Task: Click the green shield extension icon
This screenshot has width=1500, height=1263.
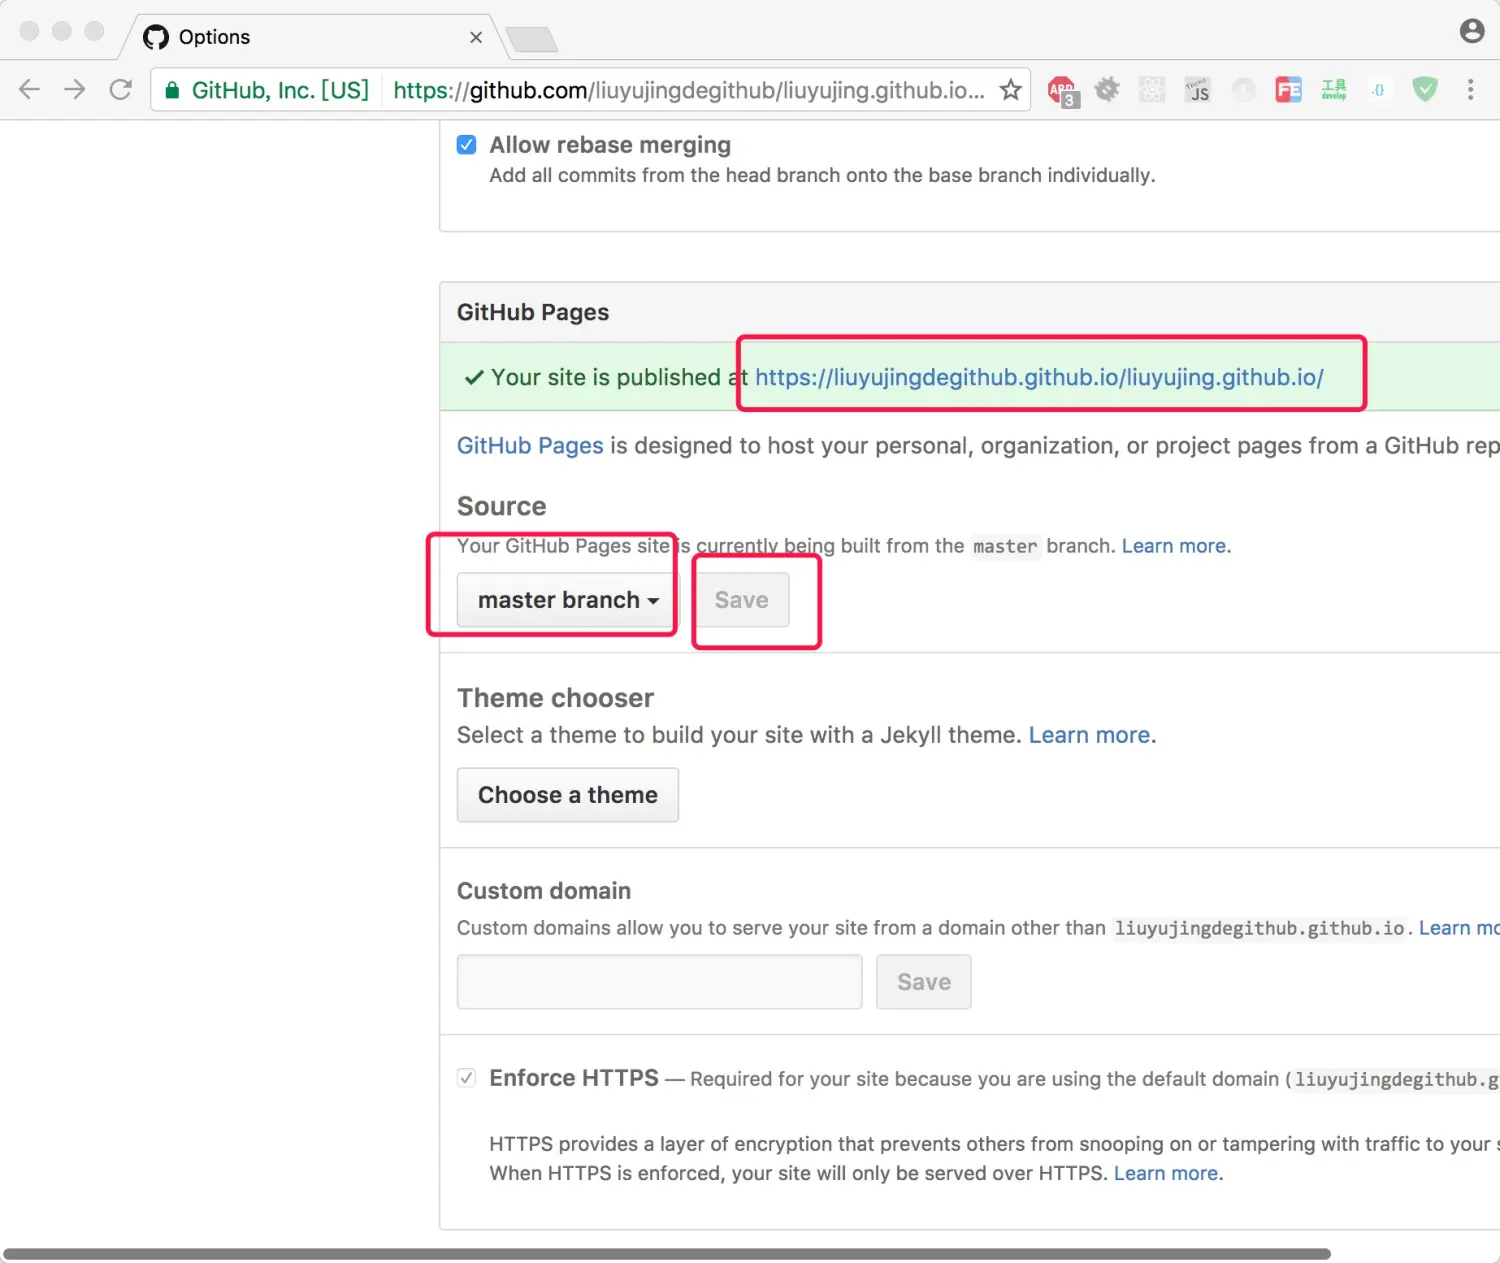Action: [x=1425, y=90]
